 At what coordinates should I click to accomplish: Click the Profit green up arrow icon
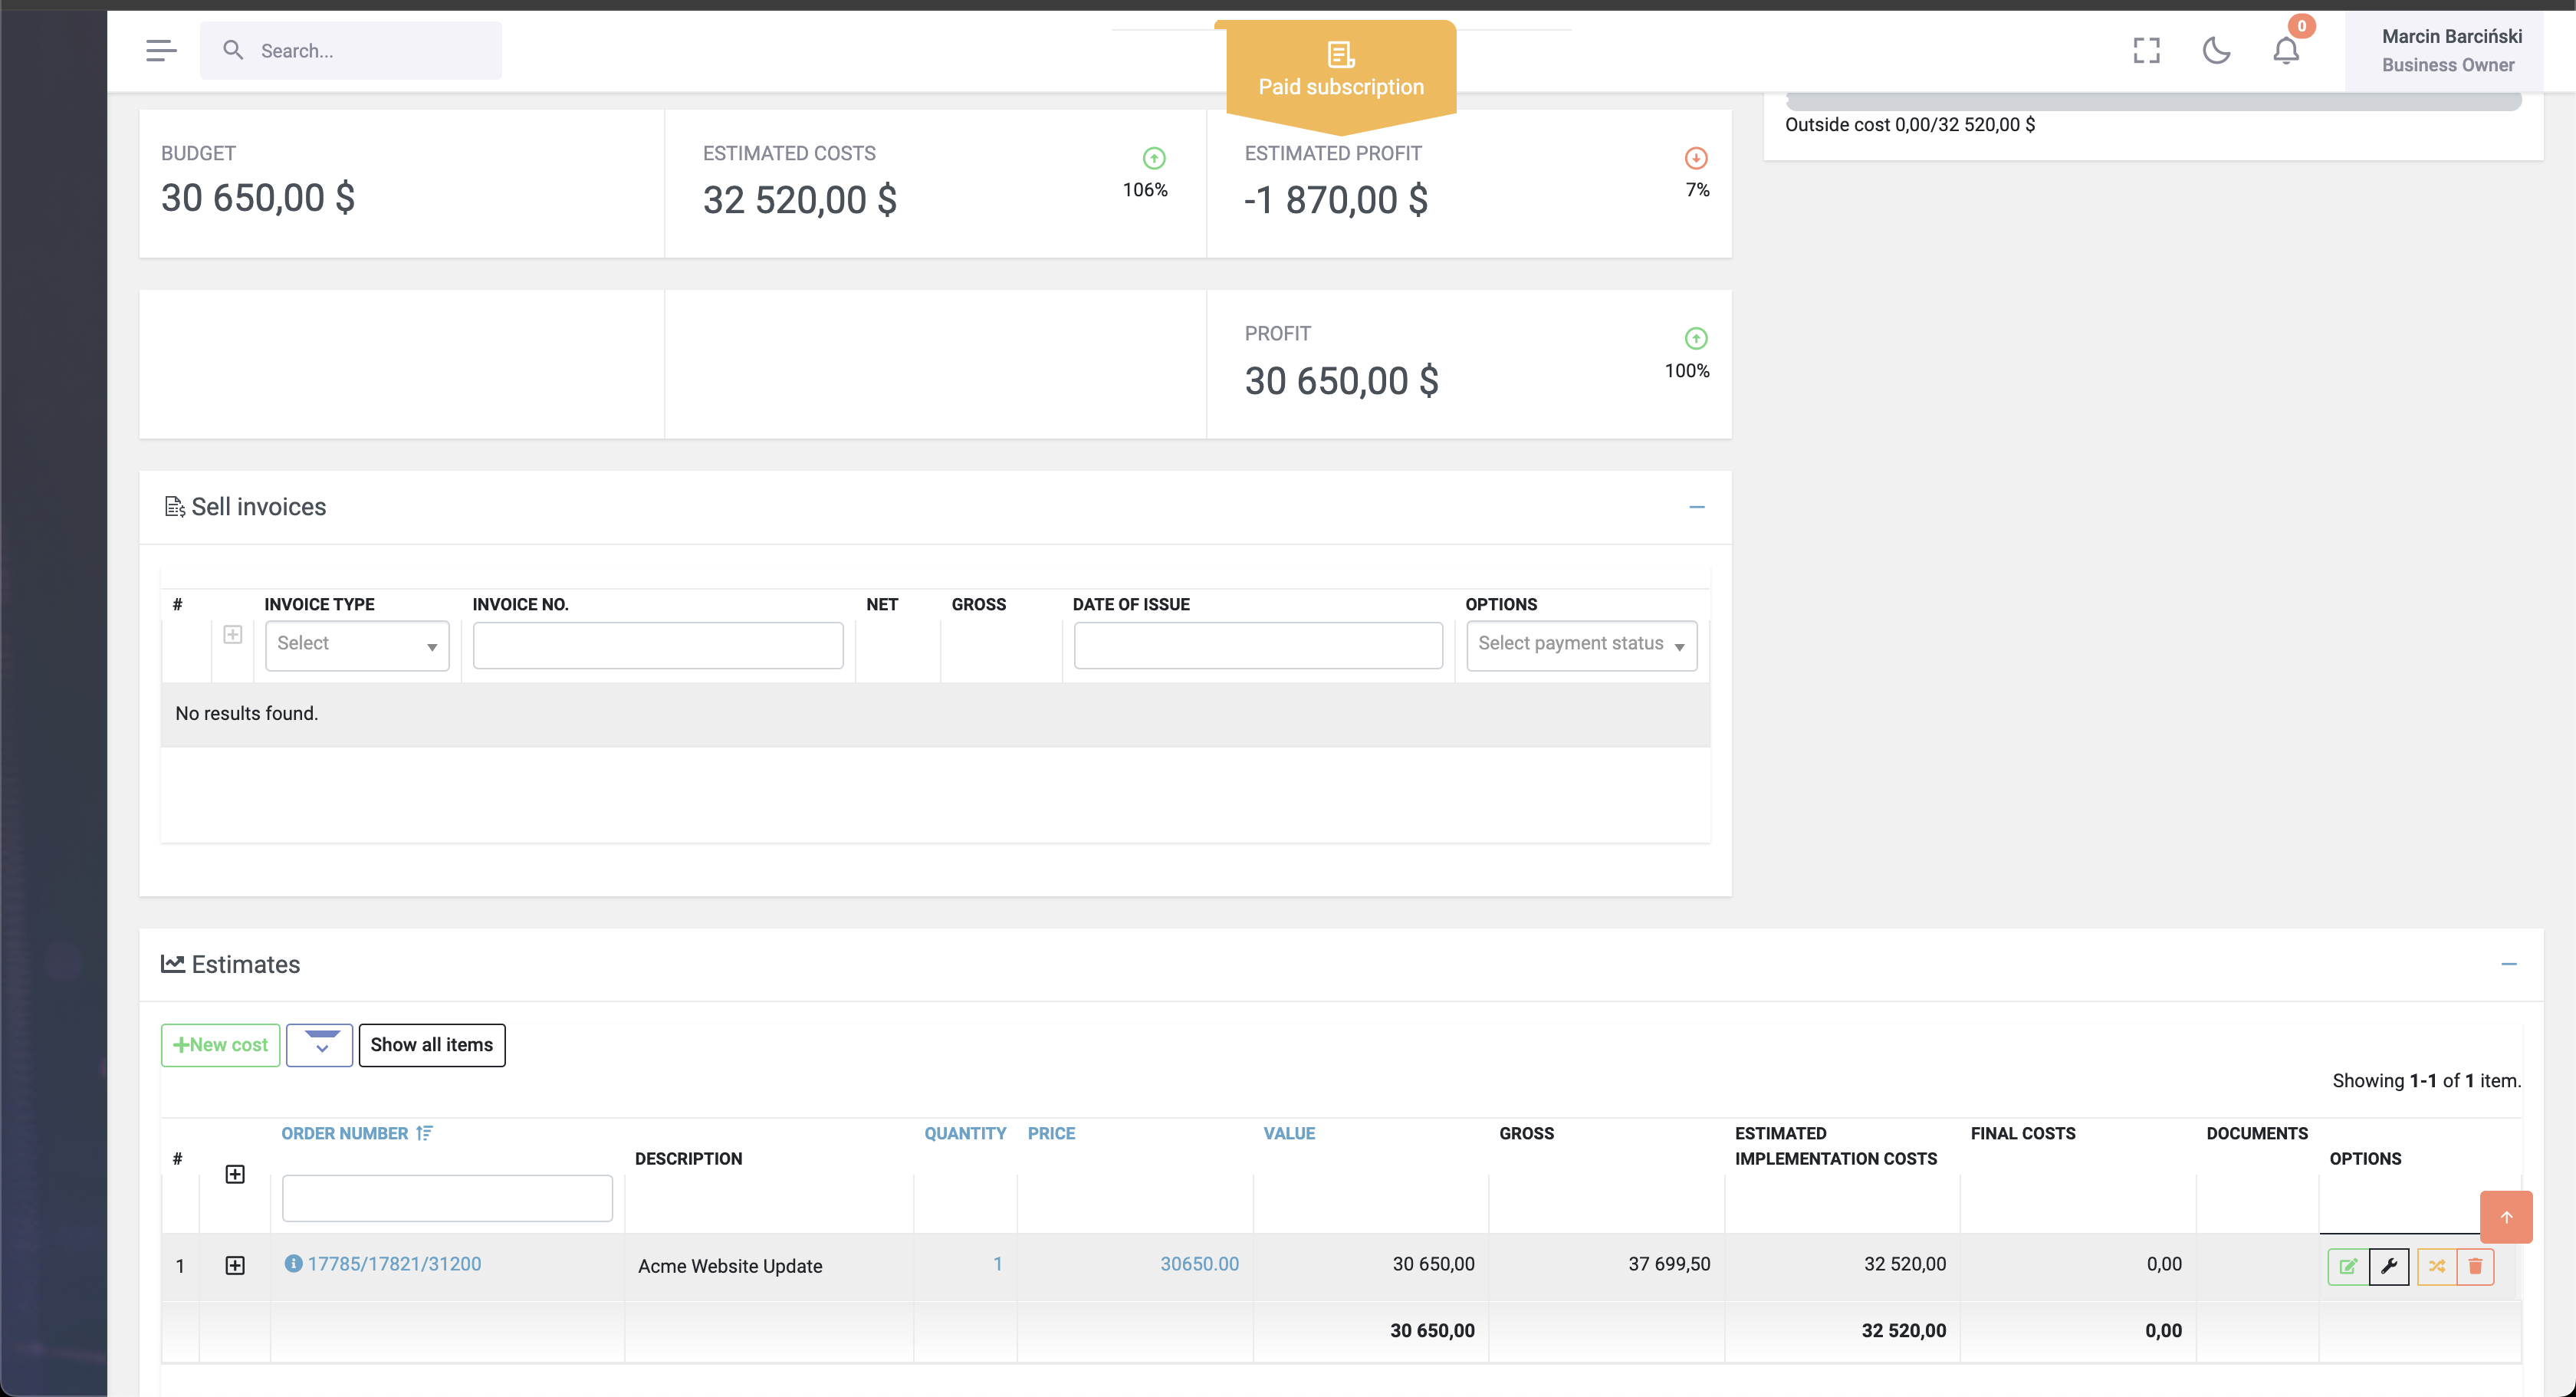1696,338
